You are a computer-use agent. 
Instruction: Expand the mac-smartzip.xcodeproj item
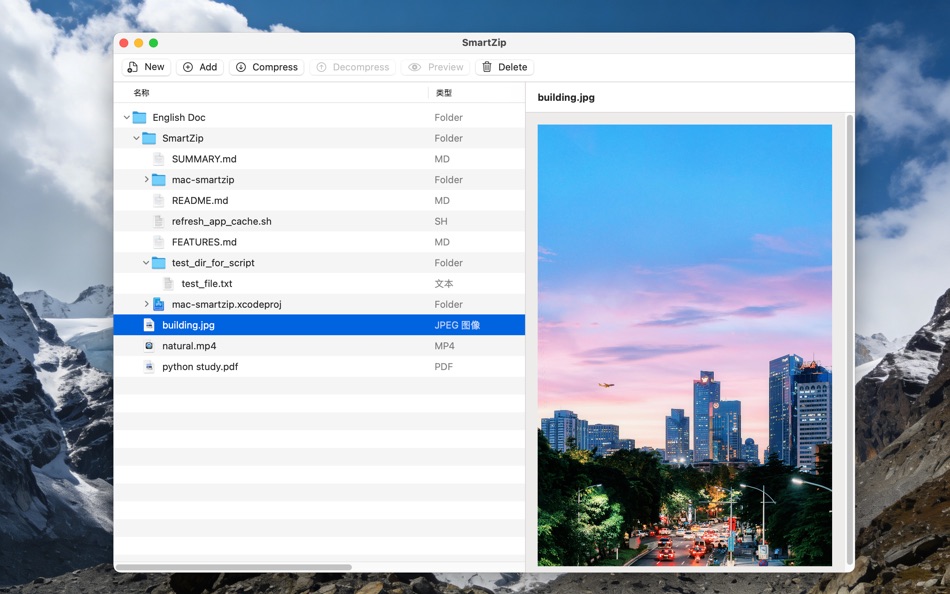click(145, 304)
